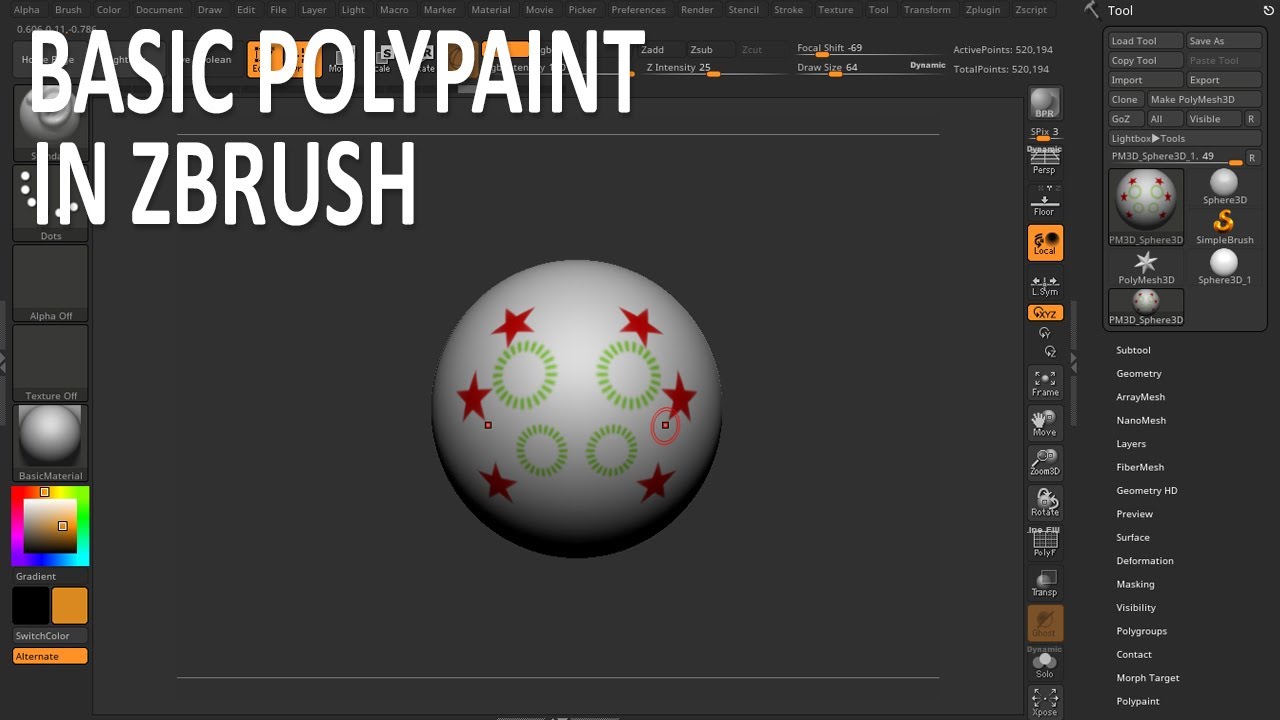Toggle Alternate color button

pos(50,656)
